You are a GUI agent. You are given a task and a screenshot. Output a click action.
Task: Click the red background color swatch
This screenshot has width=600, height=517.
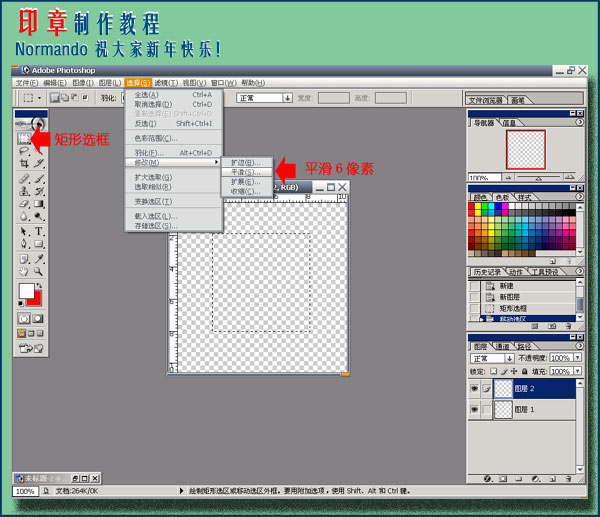click(36, 300)
